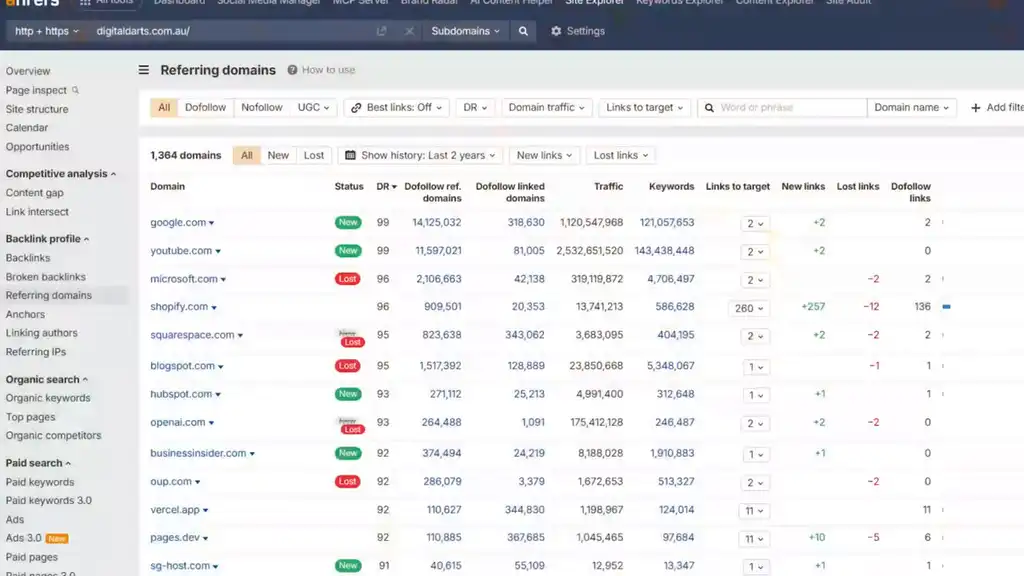The image size is (1024, 576).
Task: Open Overview in the sidebar
Action: click(28, 71)
